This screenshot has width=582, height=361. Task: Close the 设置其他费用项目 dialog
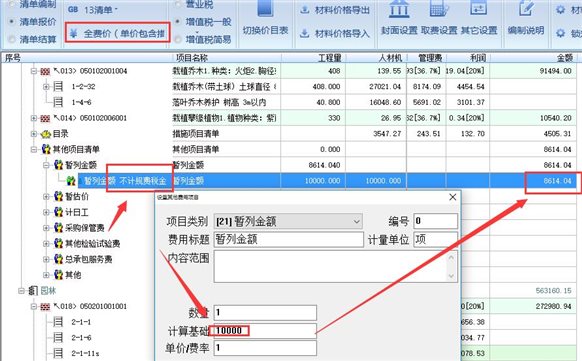pyautogui.click(x=452, y=197)
